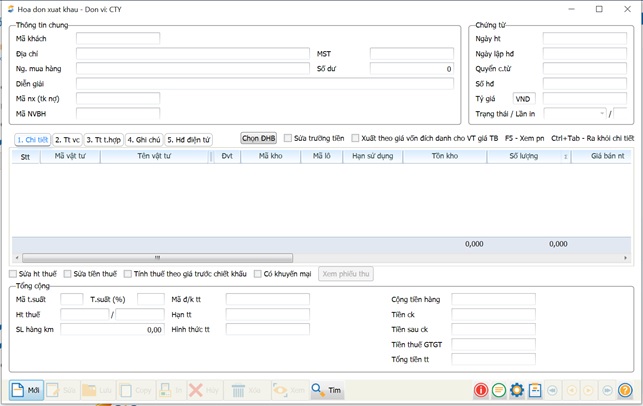
Task: Open the Số lượng column sort arrow
Action: coord(565,157)
